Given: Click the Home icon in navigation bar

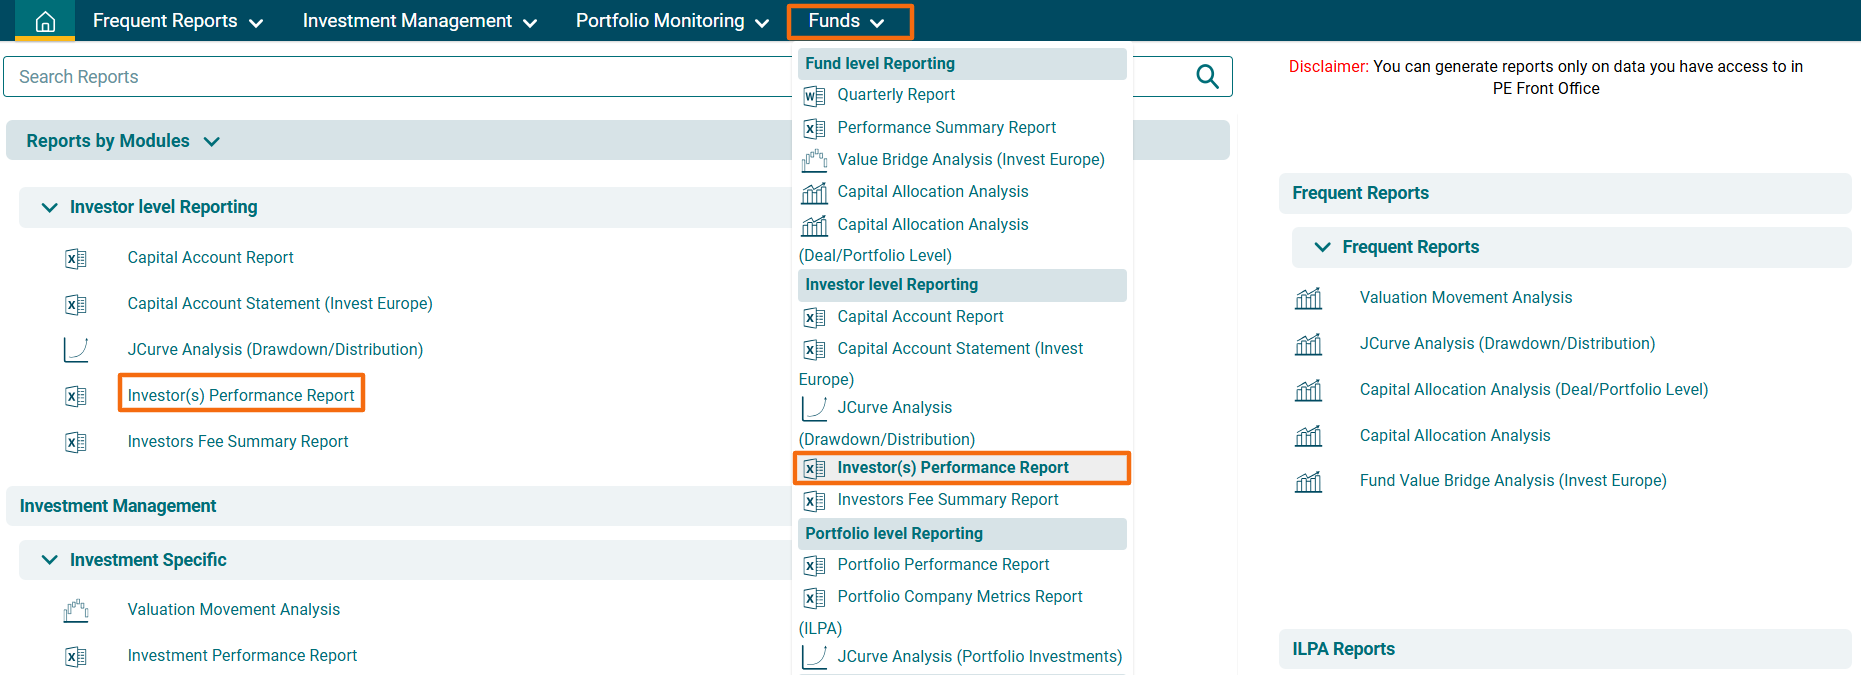Looking at the screenshot, I should pos(45,21).
